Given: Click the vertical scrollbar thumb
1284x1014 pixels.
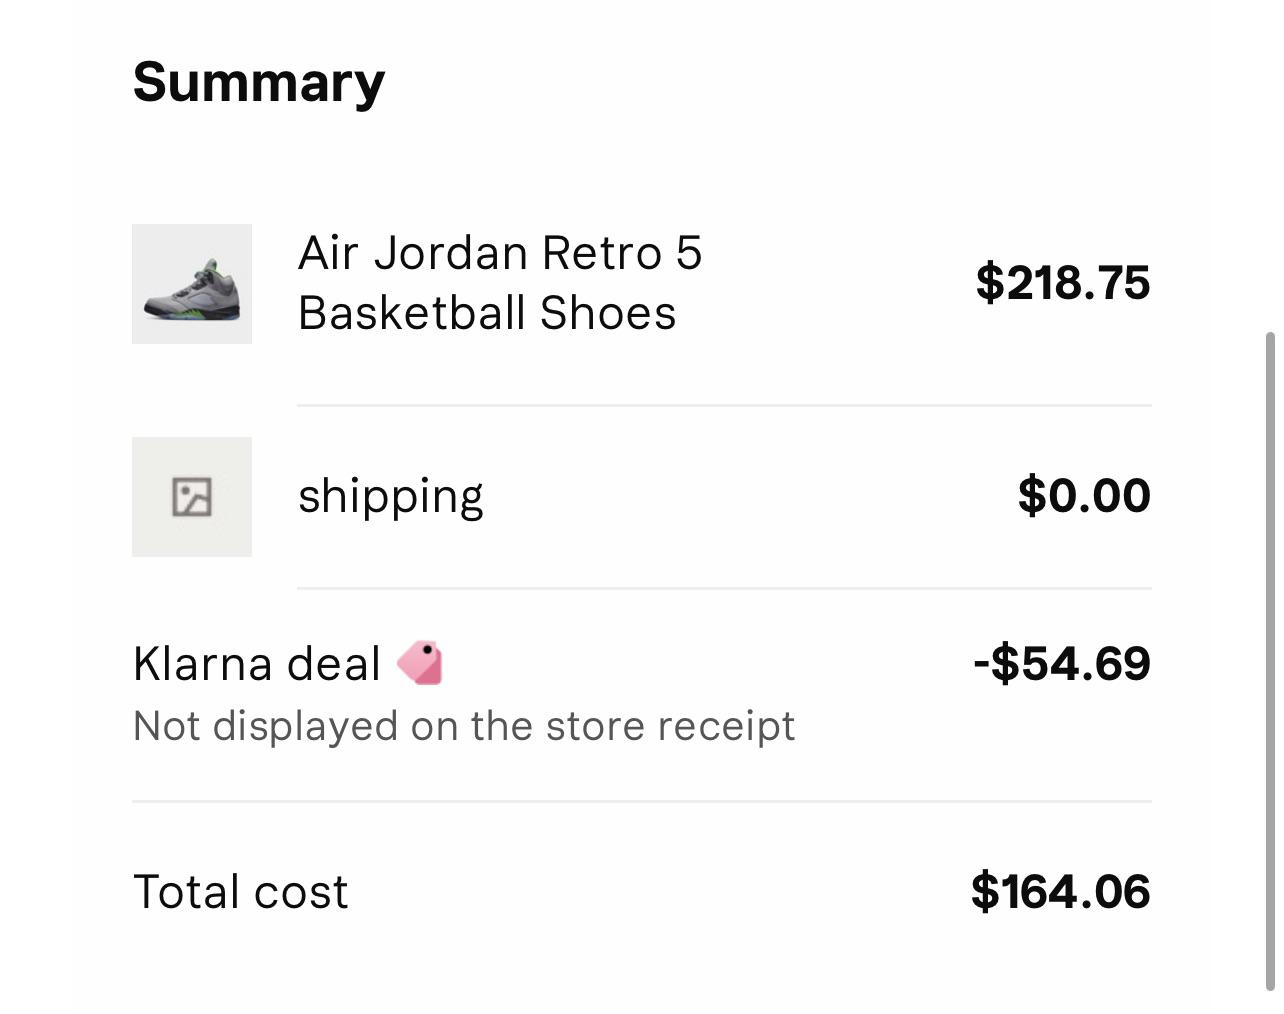Looking at the screenshot, I should coord(1271,660).
